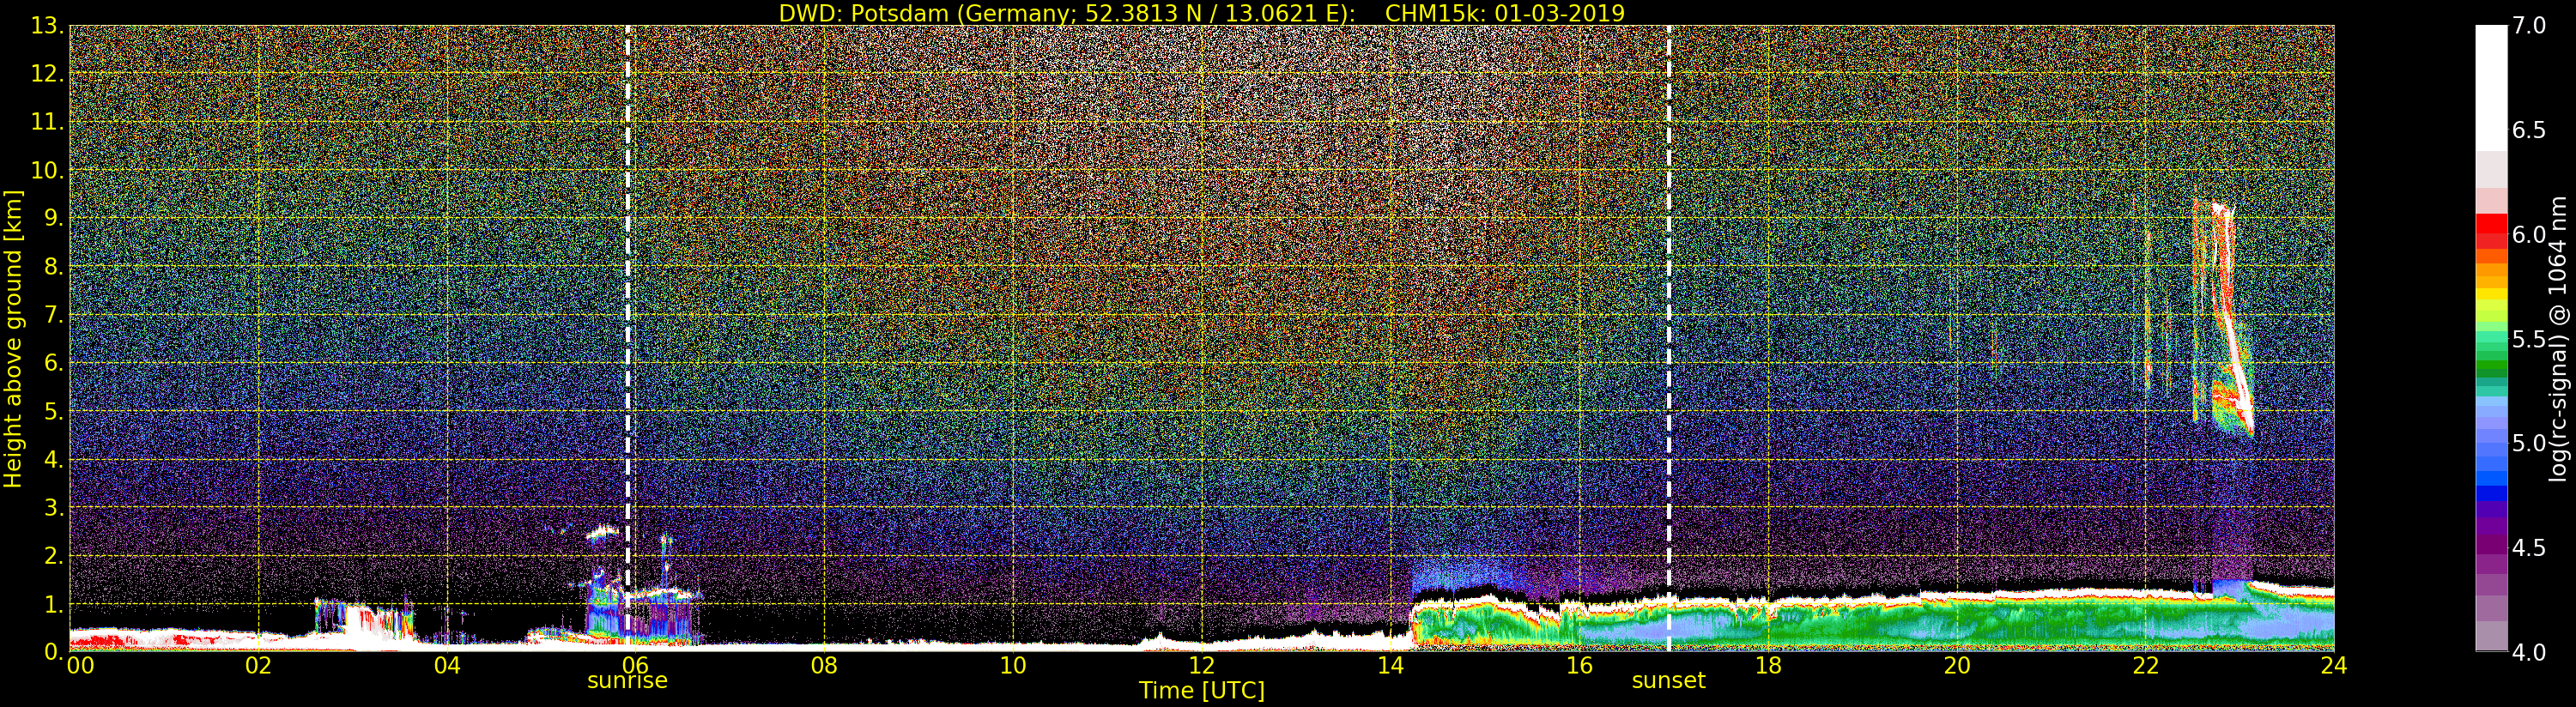This screenshot has height=707, width=2576.
Task: Click height axis tick label '1.'
Action: [x=53, y=604]
